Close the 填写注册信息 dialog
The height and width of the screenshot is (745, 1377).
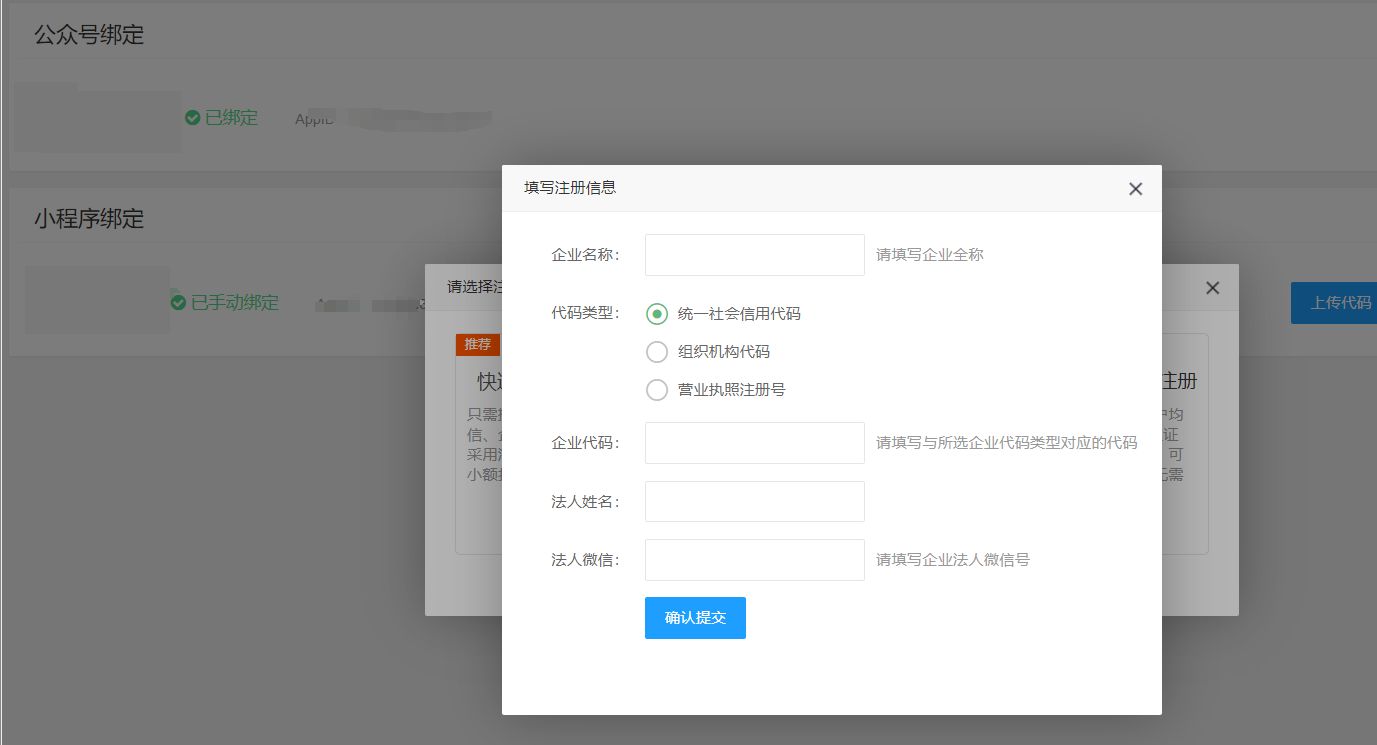1135,189
